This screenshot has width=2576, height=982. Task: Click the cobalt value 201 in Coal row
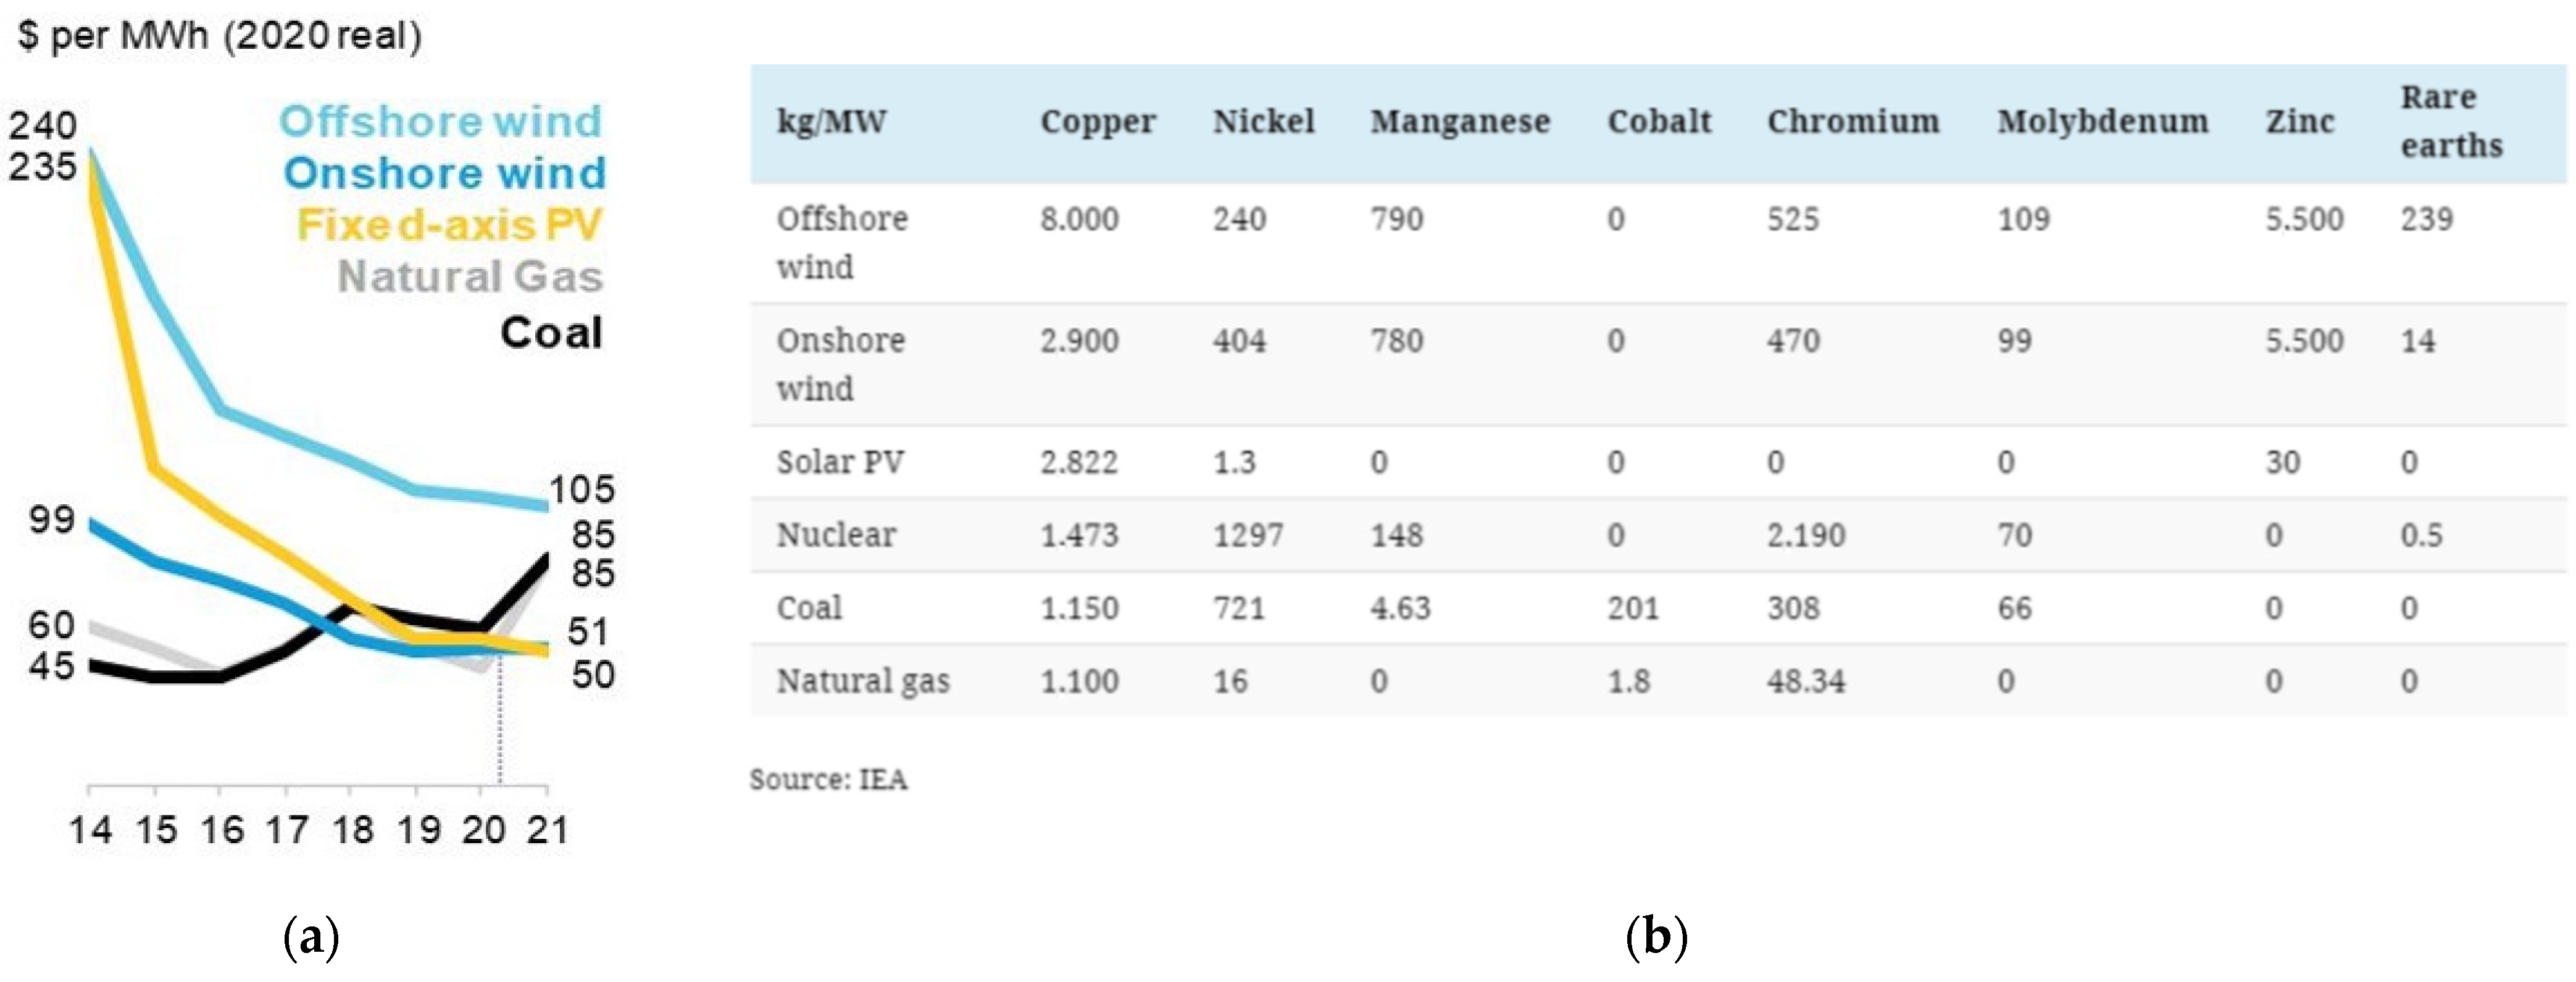click(1632, 608)
